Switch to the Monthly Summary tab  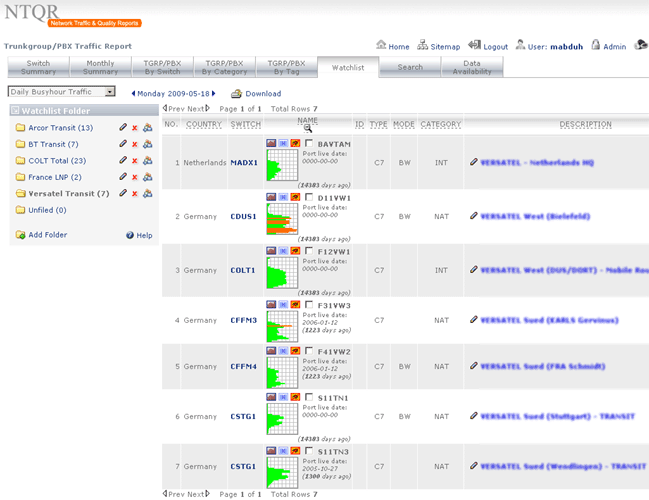tap(100, 67)
